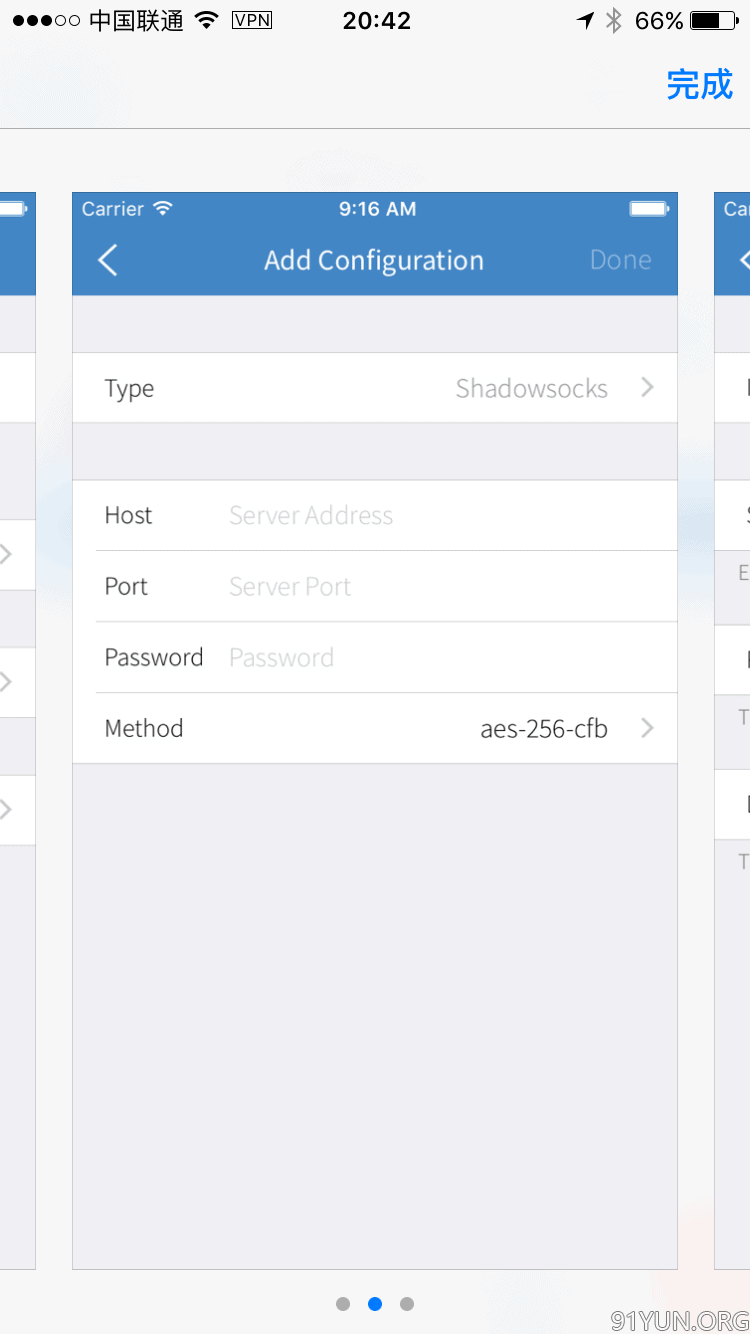Tap 完成 to finish viewing
750x1334 pixels.
(699, 85)
